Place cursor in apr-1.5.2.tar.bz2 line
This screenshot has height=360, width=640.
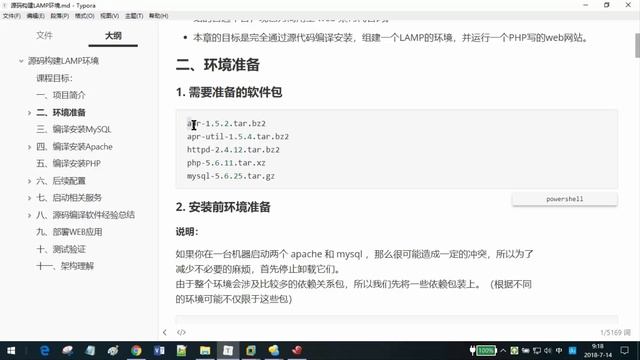tap(227, 123)
